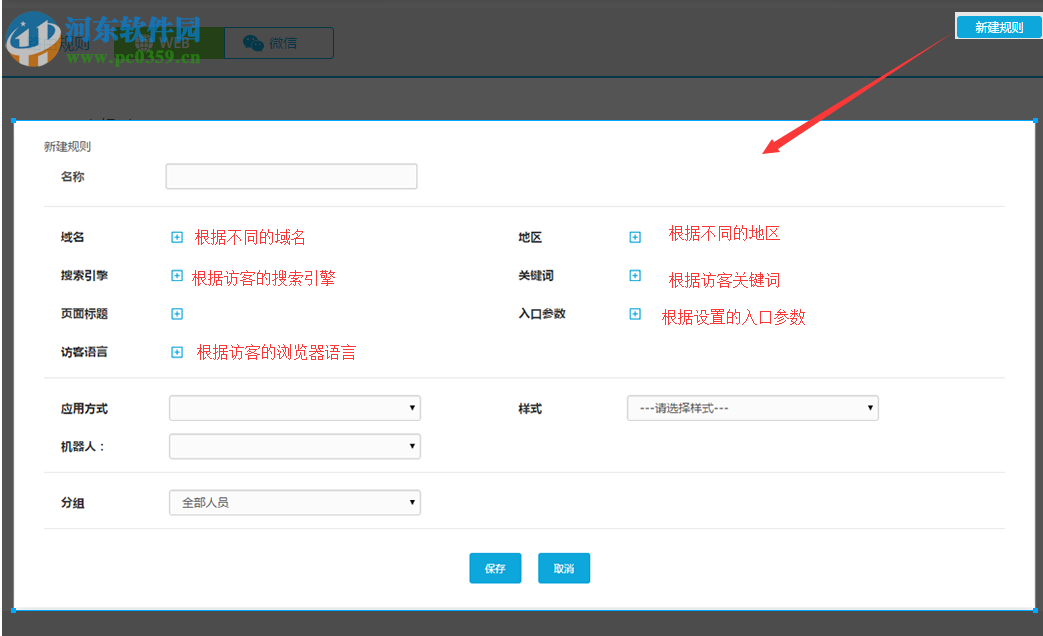Click the 取消 button
Screen dimensions: 1043x636
pyautogui.click(x=563, y=567)
